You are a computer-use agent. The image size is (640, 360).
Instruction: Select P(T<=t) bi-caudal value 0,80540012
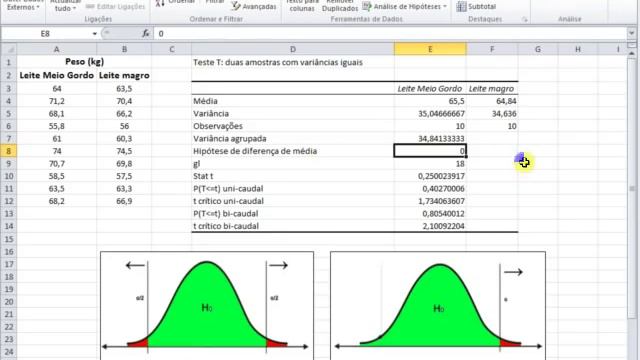click(430, 214)
